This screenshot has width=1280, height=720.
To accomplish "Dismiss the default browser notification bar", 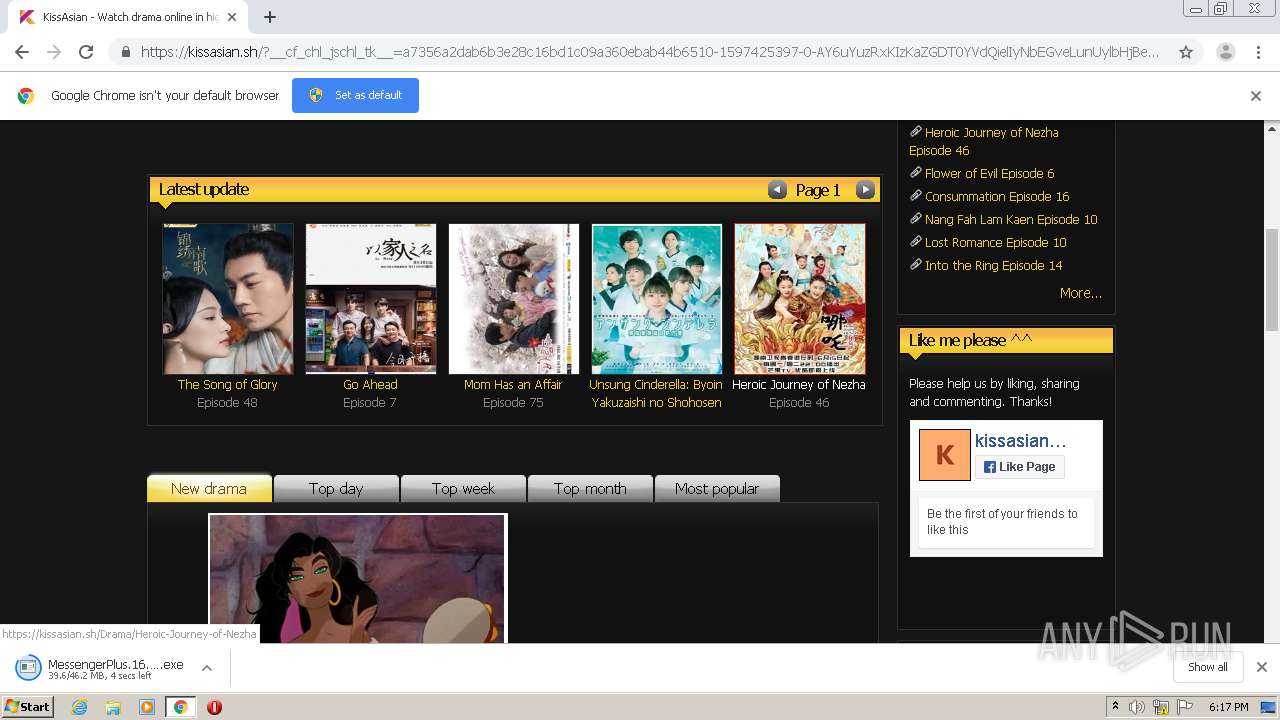I will point(1256,96).
